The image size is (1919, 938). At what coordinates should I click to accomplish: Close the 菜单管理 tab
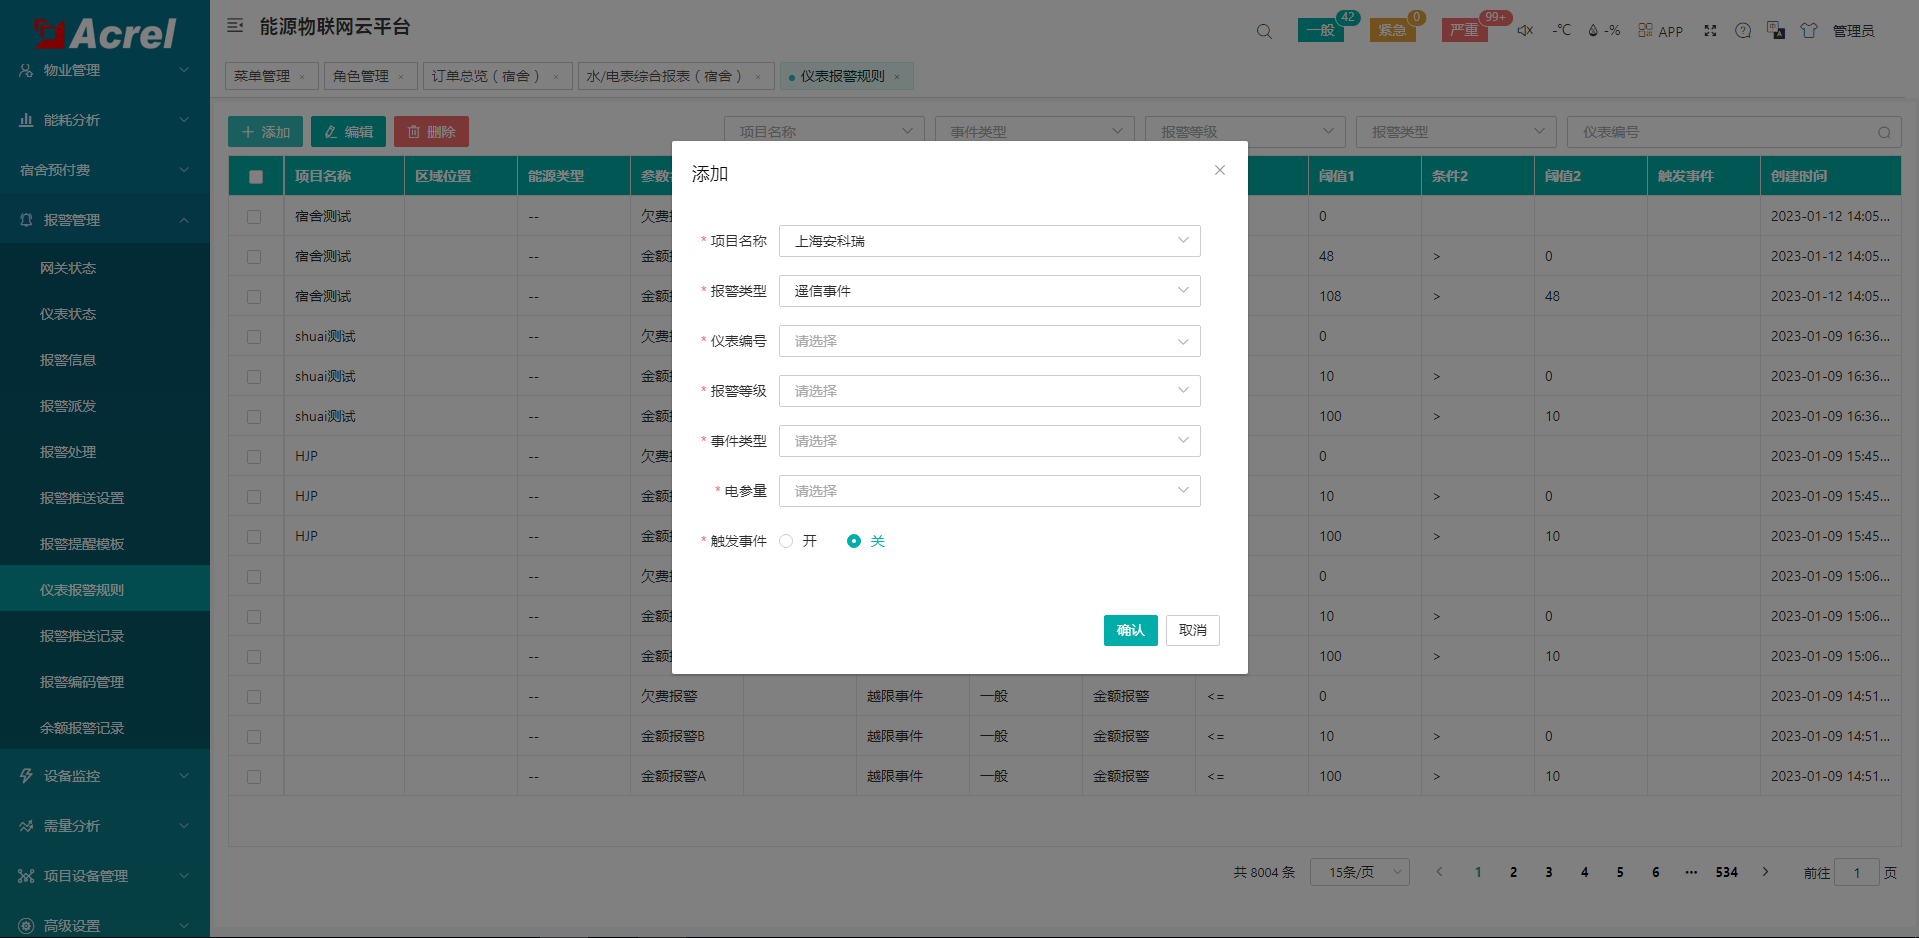pos(302,77)
